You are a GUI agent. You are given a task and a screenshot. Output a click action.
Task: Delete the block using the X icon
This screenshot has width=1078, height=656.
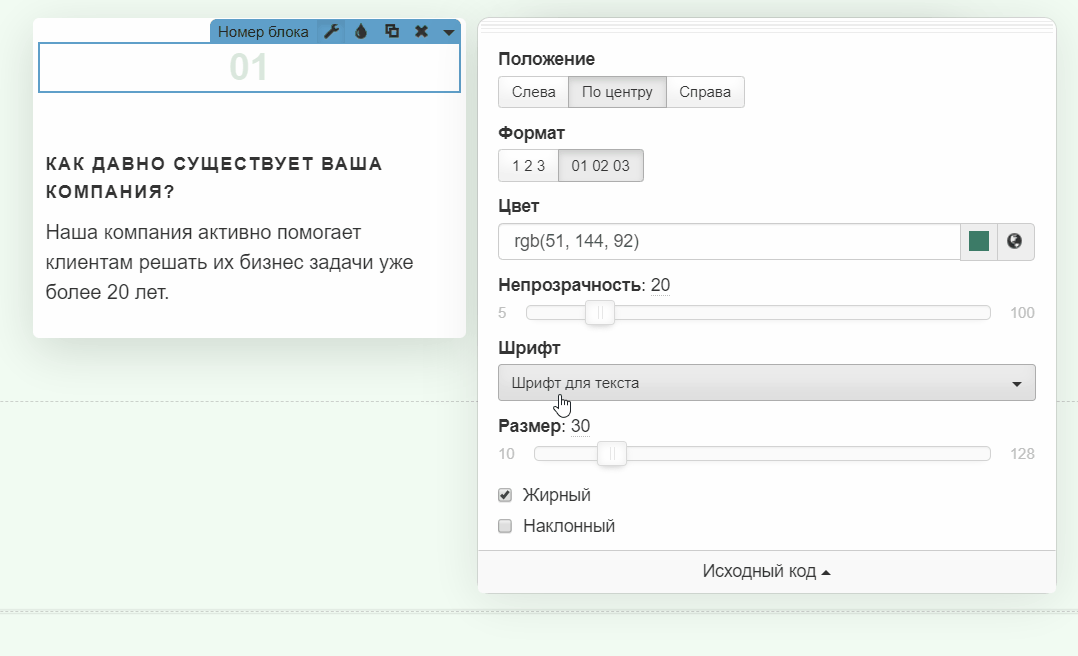(421, 31)
